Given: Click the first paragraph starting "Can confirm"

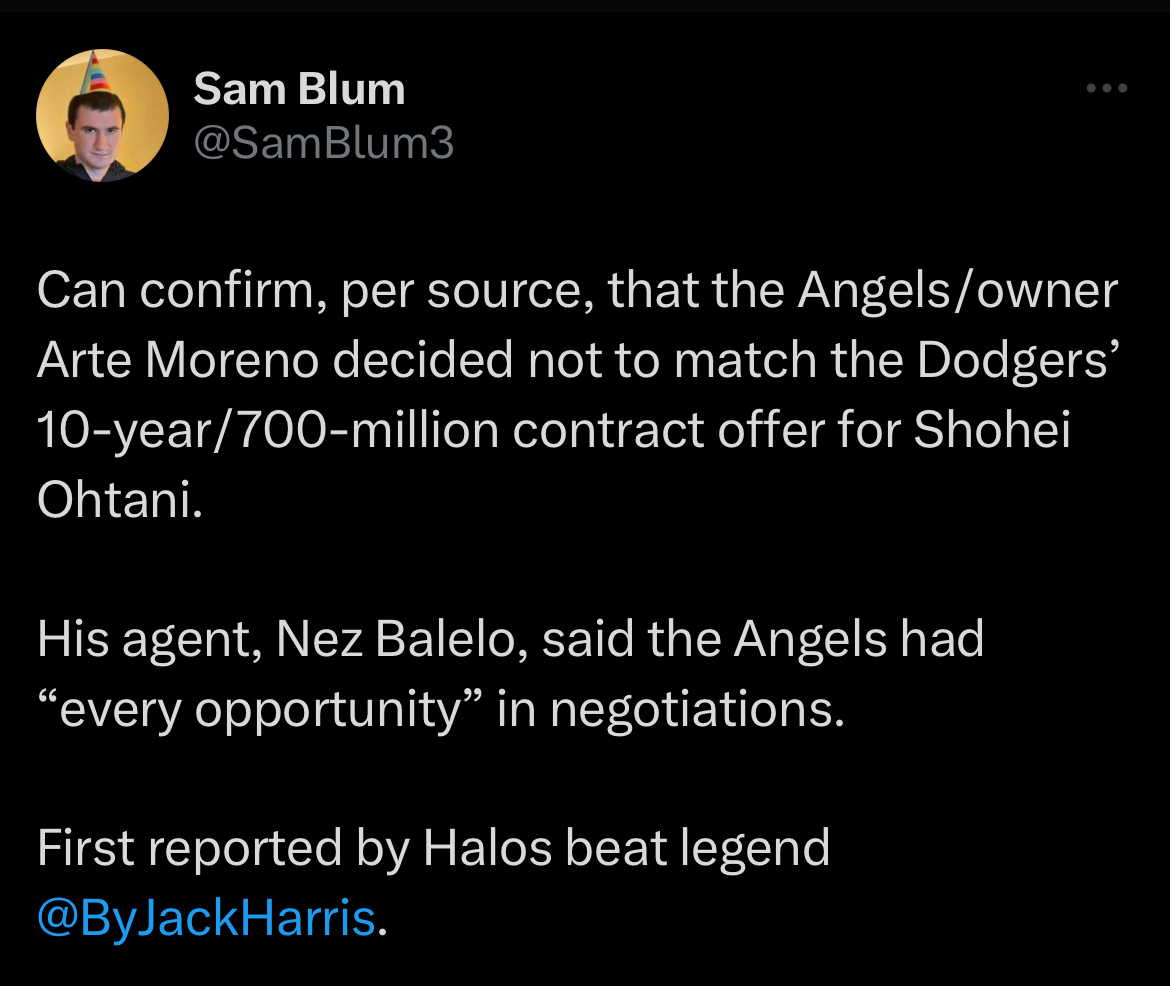Looking at the screenshot, I should 578,394.
